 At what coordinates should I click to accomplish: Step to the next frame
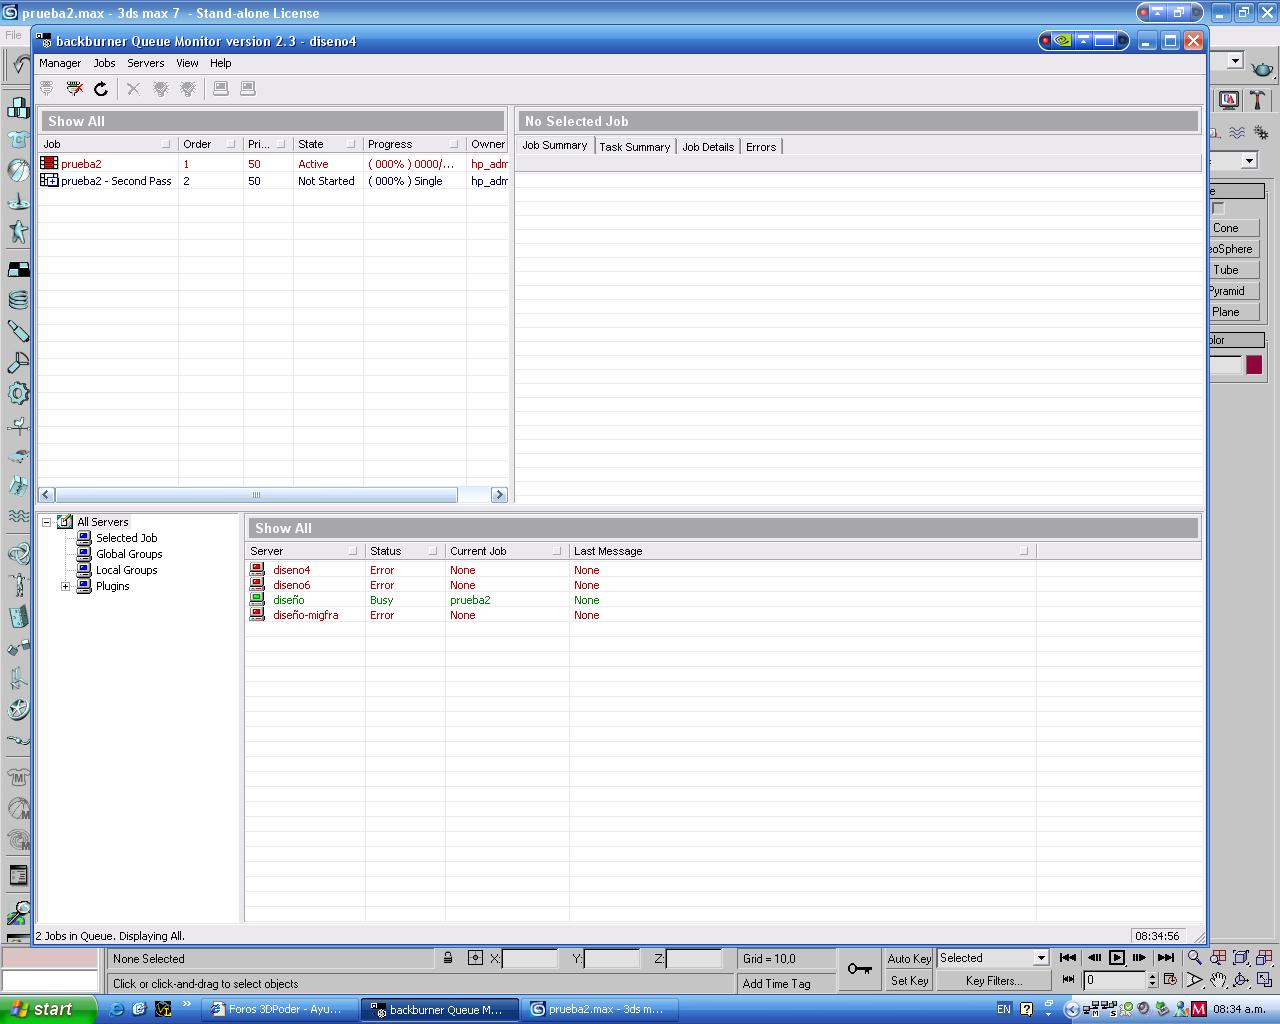coord(1140,958)
